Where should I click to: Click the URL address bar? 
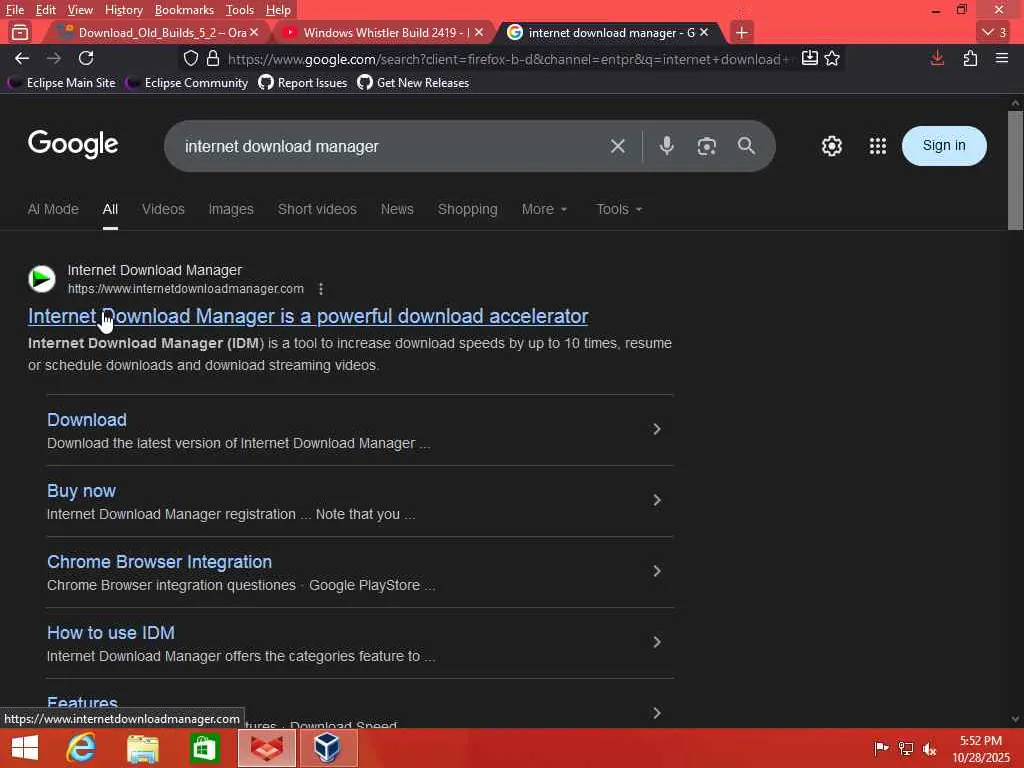(509, 59)
